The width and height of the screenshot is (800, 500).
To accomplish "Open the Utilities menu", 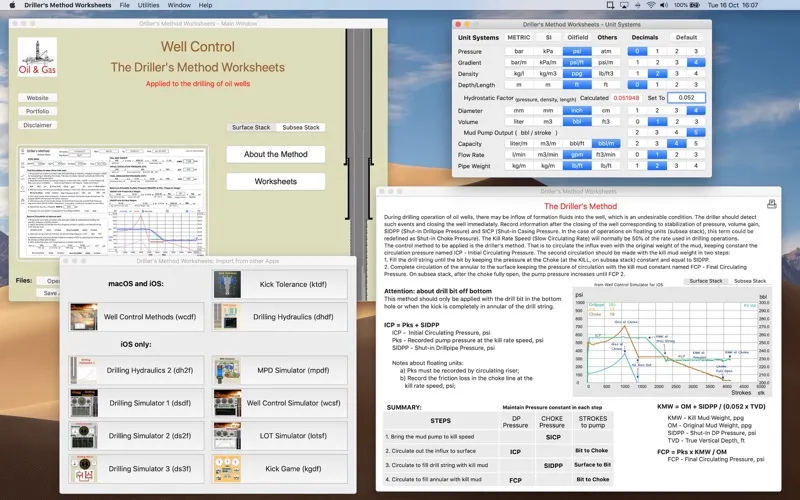I will click(148, 5).
